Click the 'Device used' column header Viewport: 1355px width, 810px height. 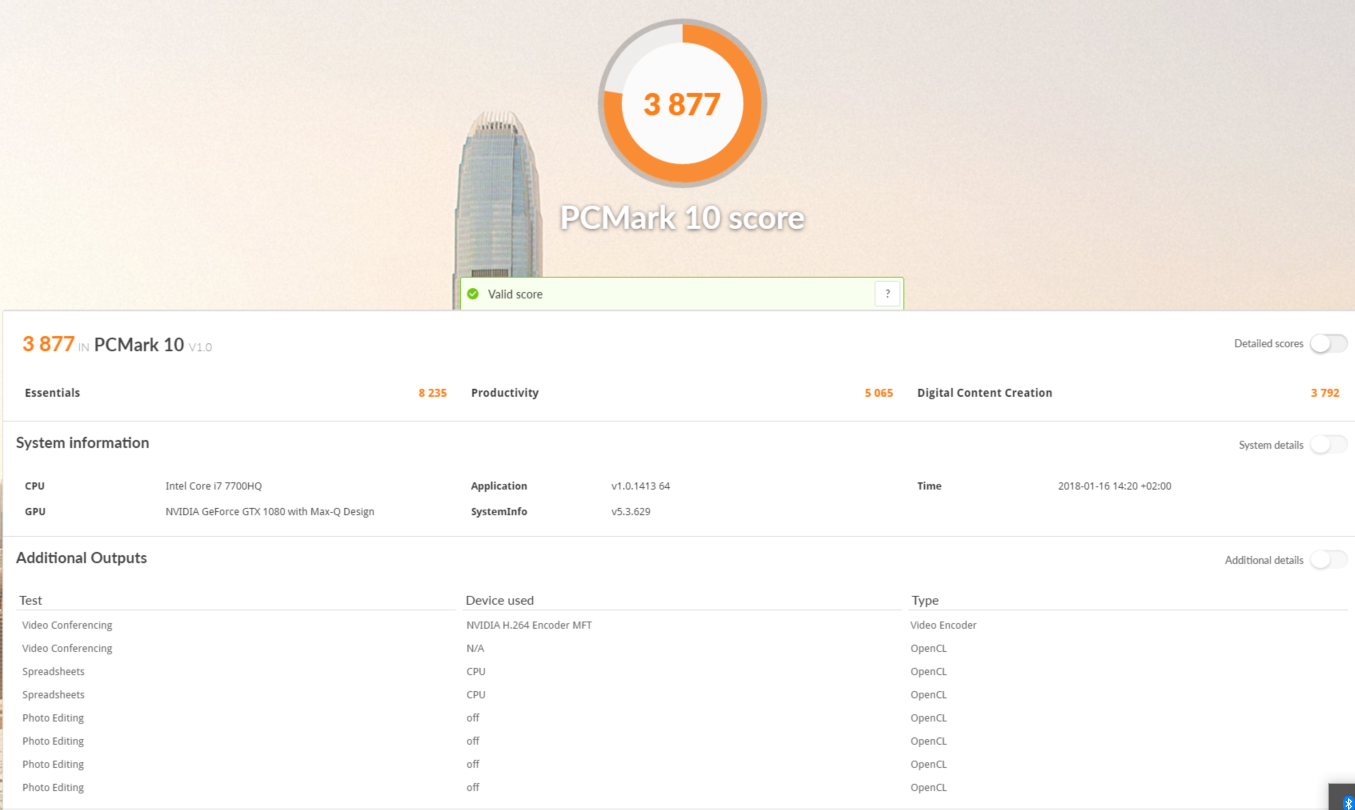click(x=500, y=601)
